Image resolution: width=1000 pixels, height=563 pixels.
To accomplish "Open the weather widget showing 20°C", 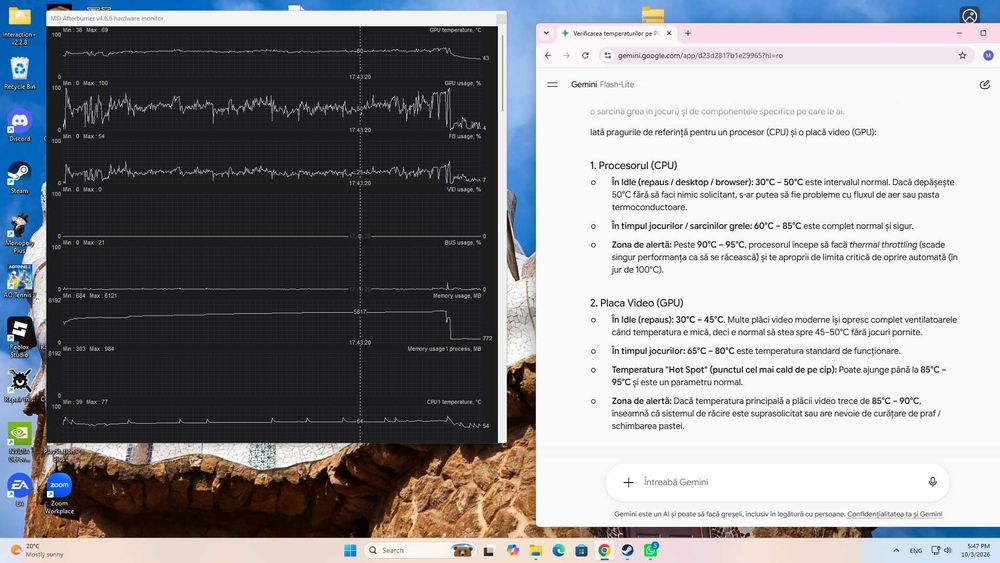I will [38, 550].
